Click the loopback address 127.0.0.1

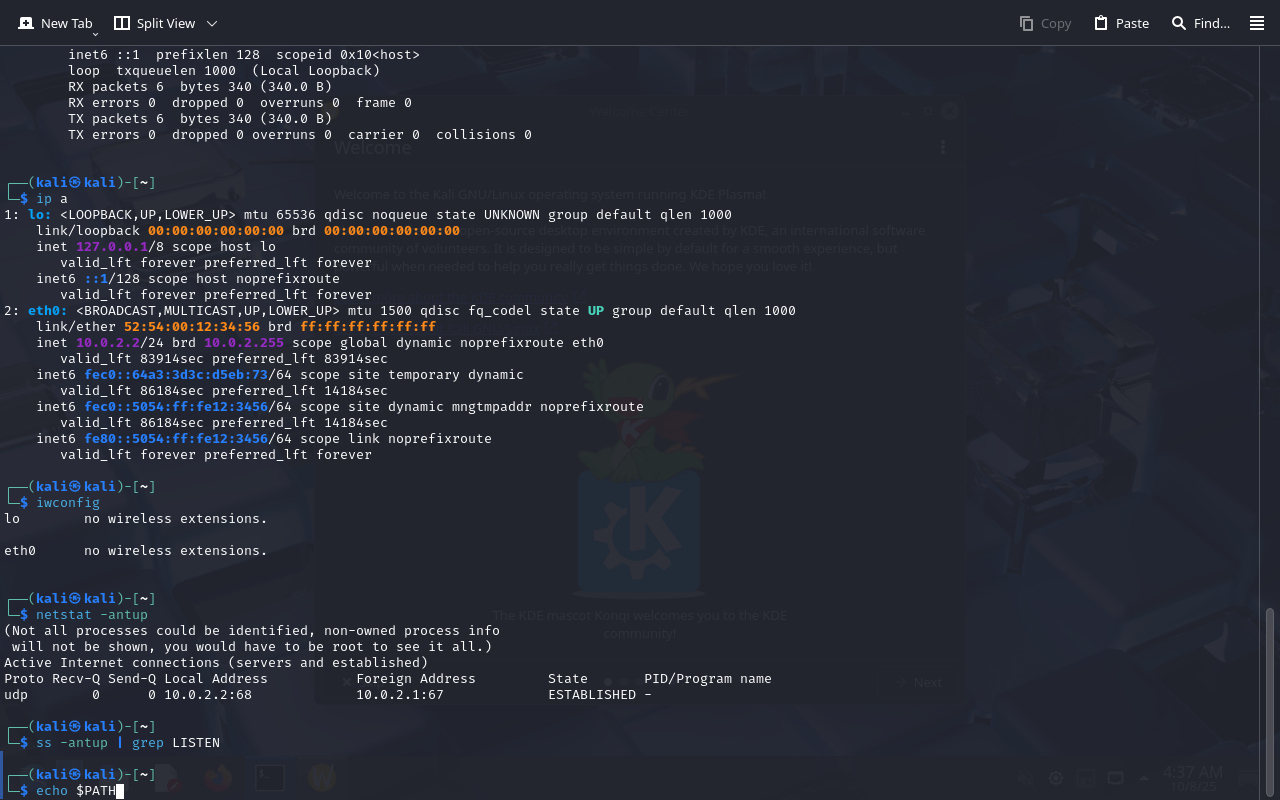coord(112,247)
